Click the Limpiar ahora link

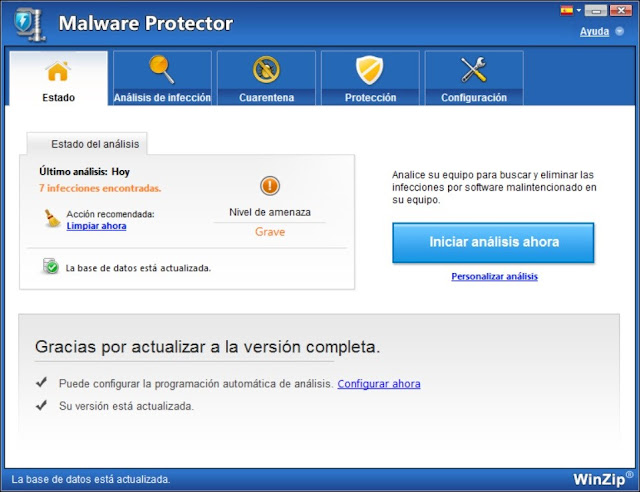pos(96,226)
